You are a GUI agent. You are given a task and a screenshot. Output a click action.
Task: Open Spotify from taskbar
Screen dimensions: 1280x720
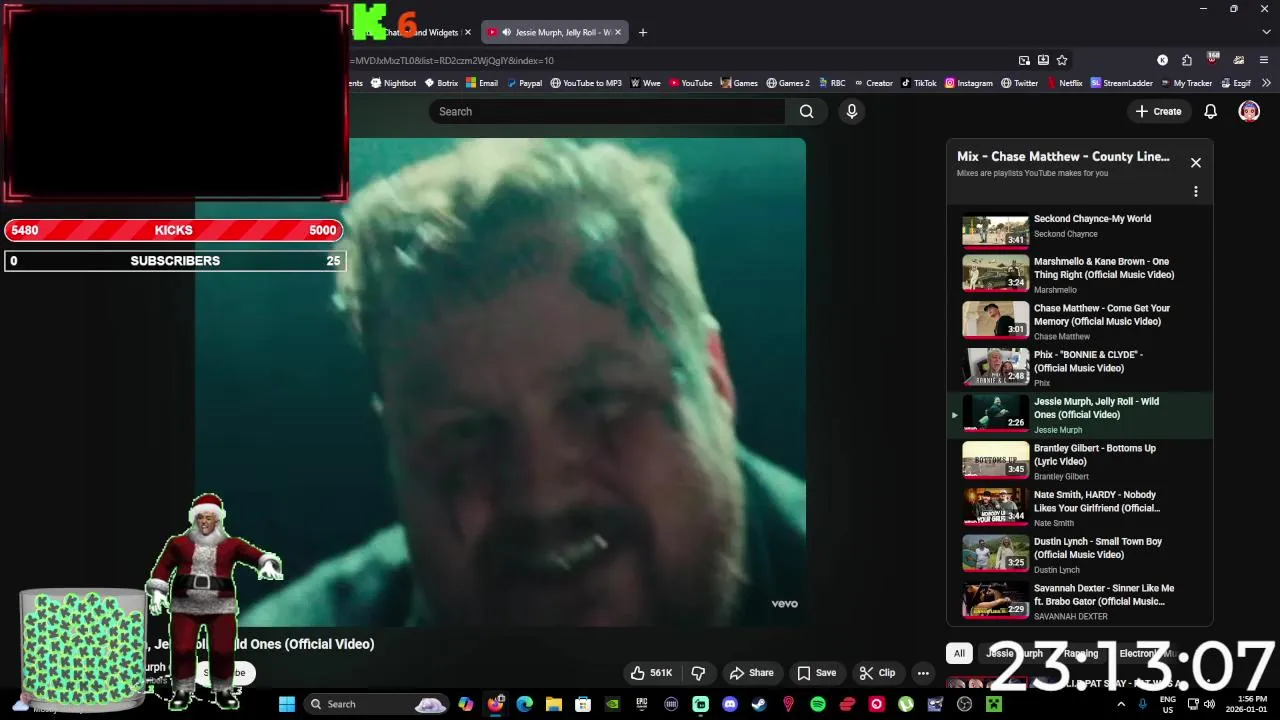(818, 704)
